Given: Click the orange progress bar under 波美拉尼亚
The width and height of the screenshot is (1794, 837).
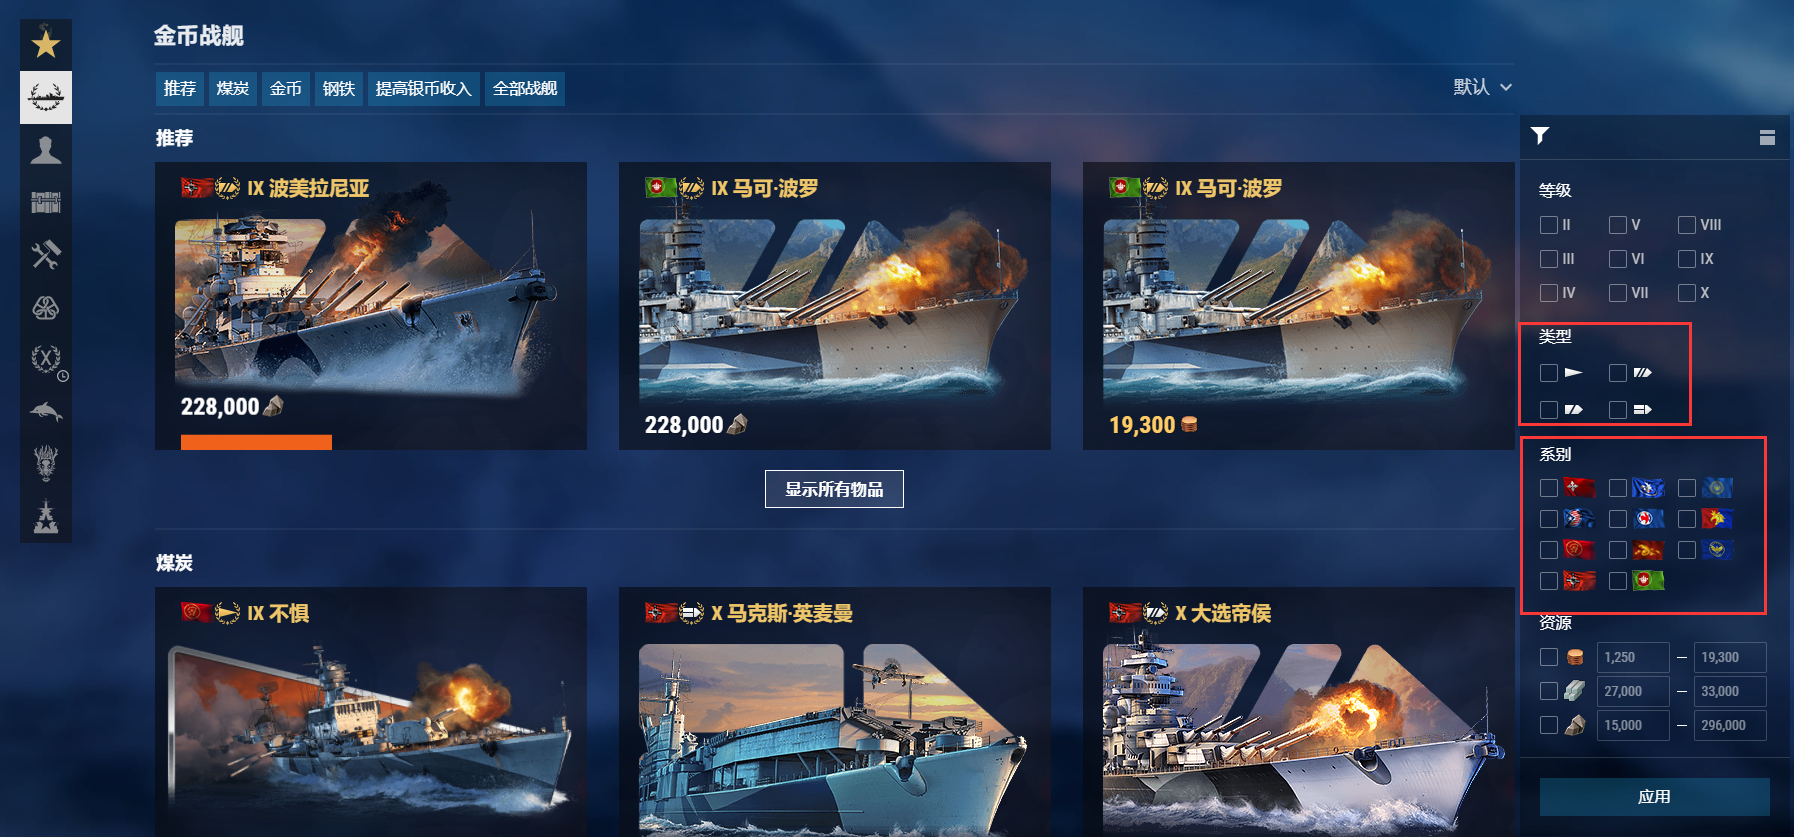Looking at the screenshot, I should (256, 442).
